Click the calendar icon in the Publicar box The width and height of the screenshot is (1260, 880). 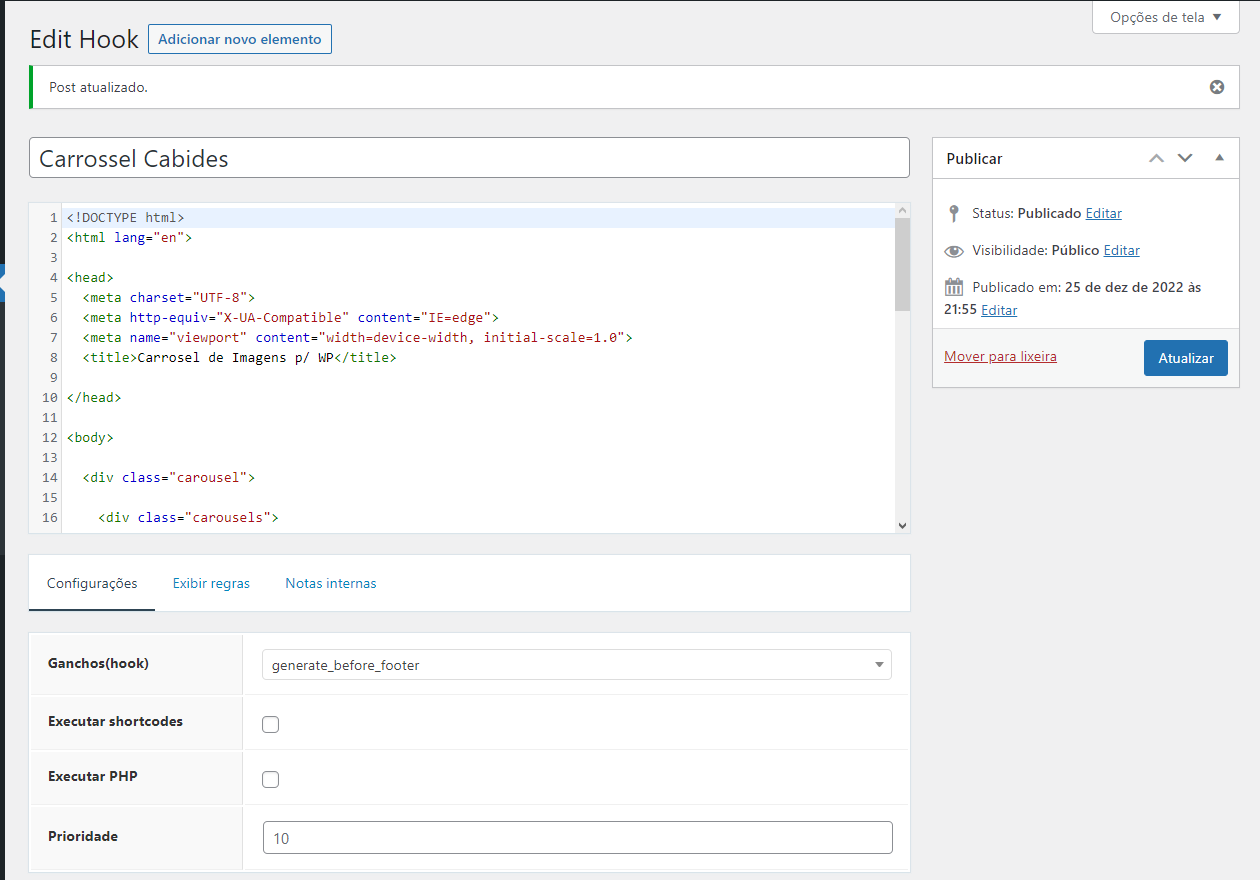(954, 287)
